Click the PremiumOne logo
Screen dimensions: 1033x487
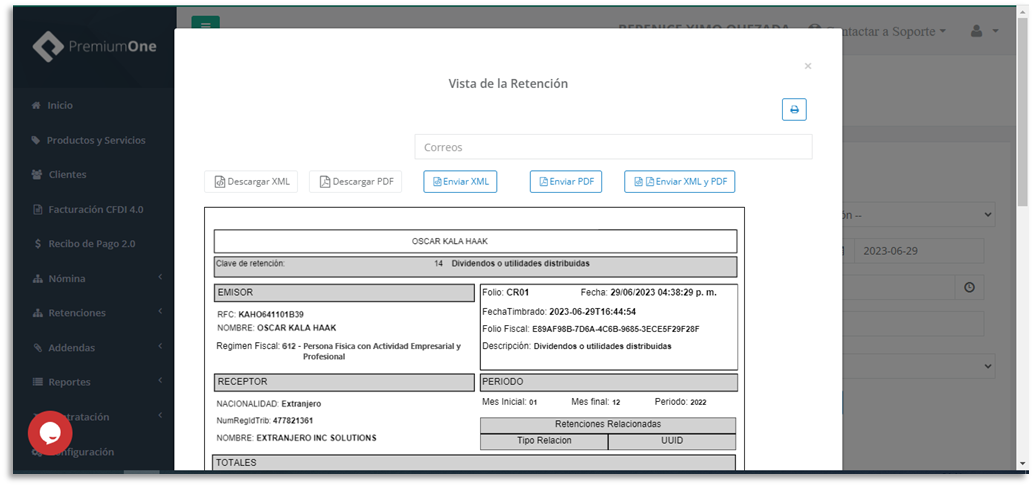coord(94,46)
